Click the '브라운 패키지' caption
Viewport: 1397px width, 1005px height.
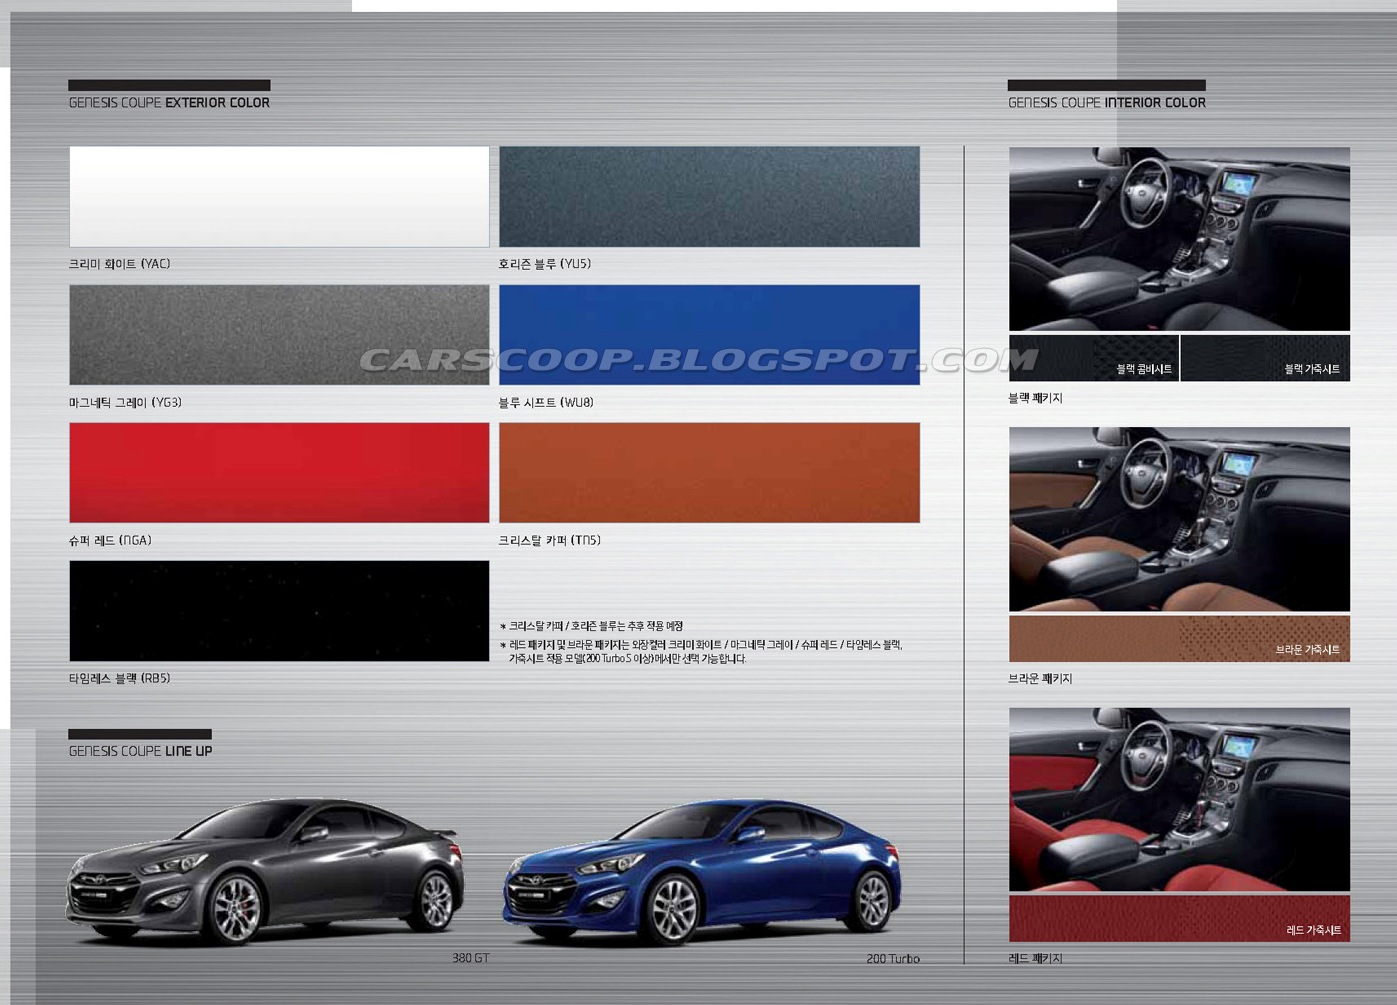pyautogui.click(x=1040, y=678)
